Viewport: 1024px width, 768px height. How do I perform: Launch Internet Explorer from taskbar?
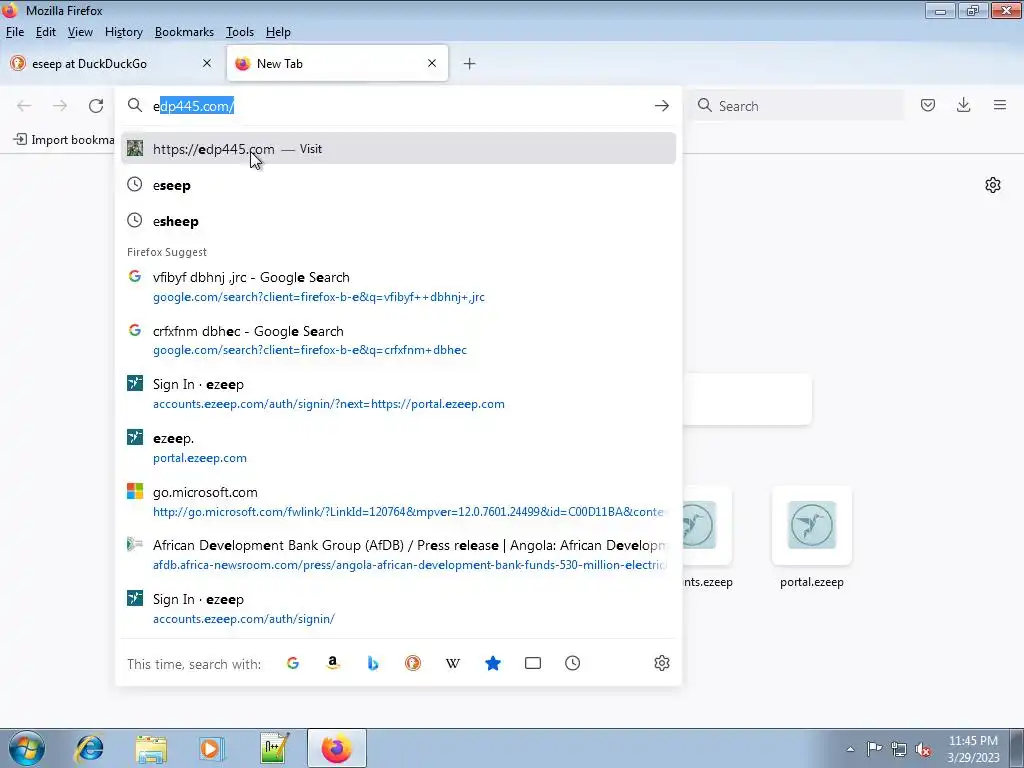point(89,748)
